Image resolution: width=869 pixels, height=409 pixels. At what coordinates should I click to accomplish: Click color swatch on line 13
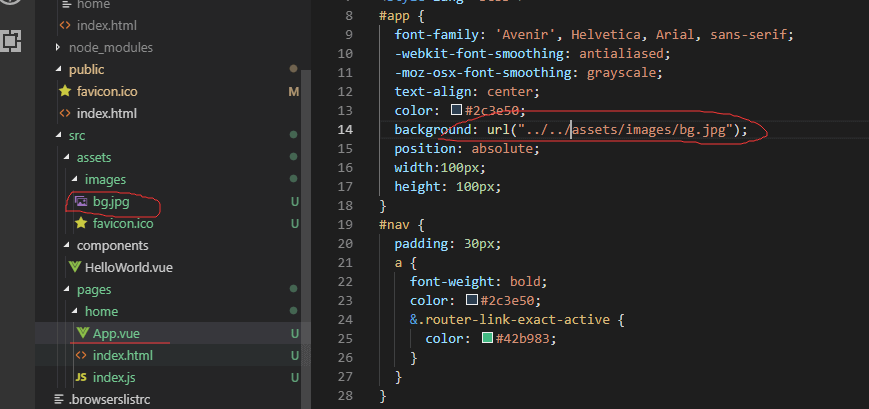coord(457,111)
